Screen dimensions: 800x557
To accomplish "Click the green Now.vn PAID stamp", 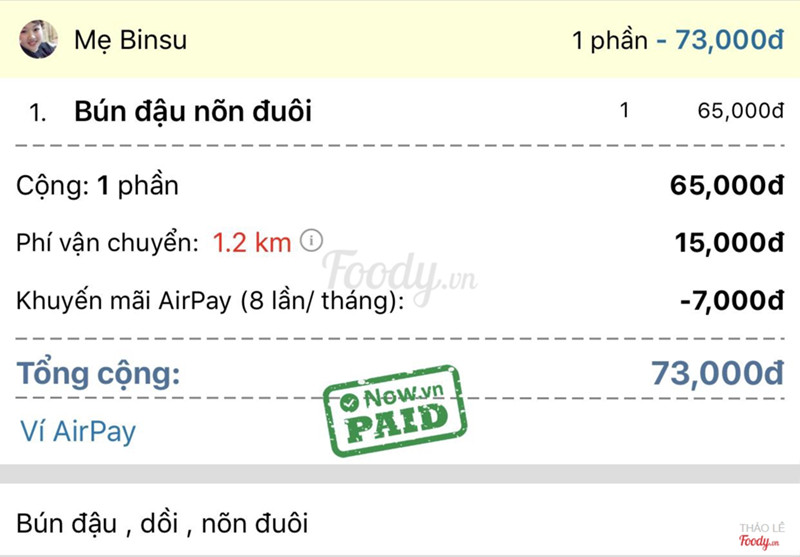I will click(395, 411).
